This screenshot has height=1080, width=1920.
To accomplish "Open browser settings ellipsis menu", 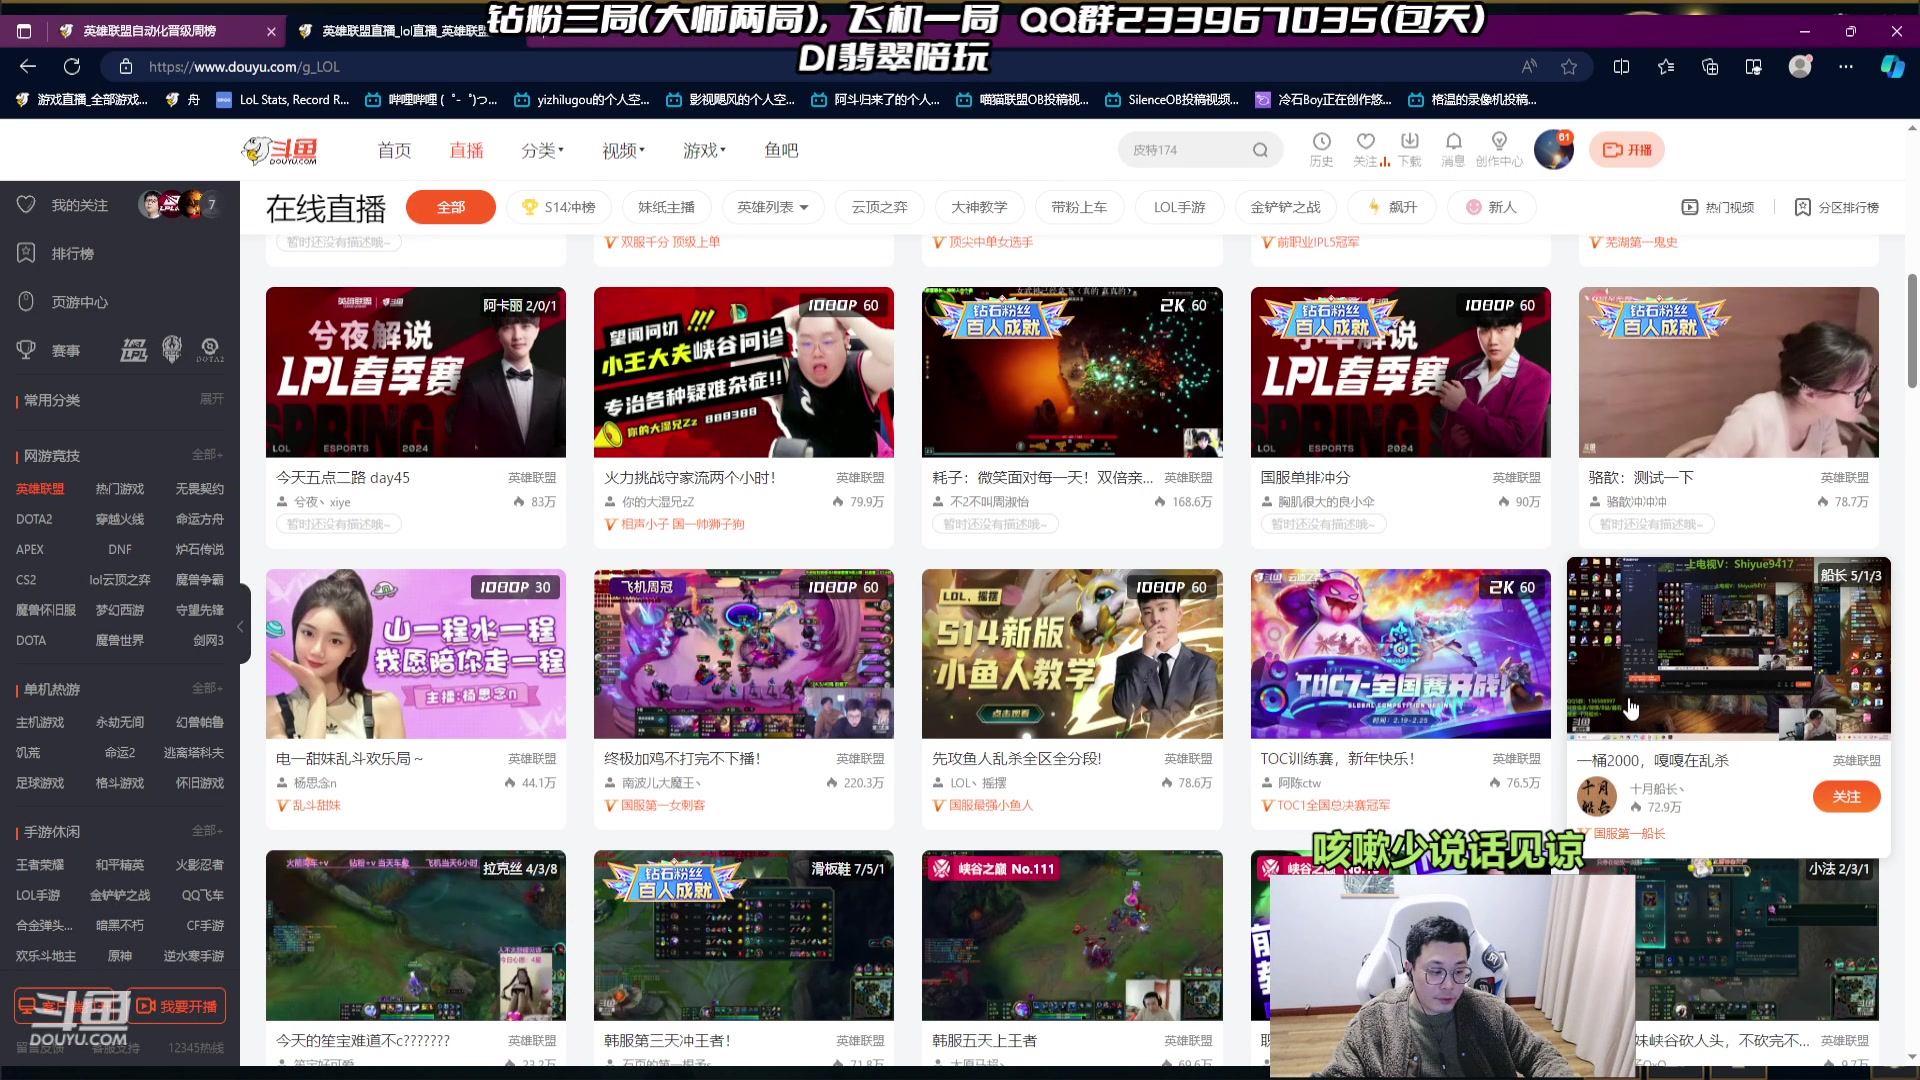I will pos(1845,66).
